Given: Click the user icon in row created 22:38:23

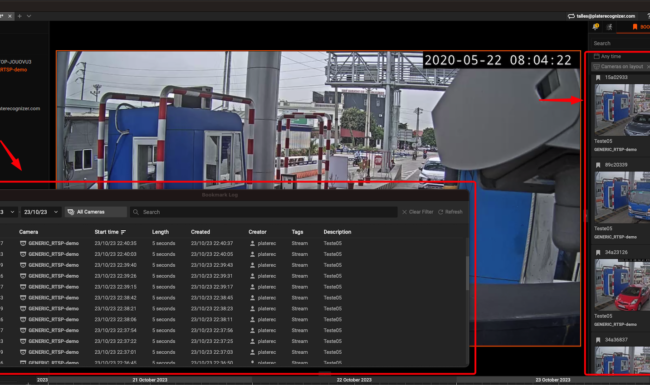Looking at the screenshot, I should click(x=252, y=308).
